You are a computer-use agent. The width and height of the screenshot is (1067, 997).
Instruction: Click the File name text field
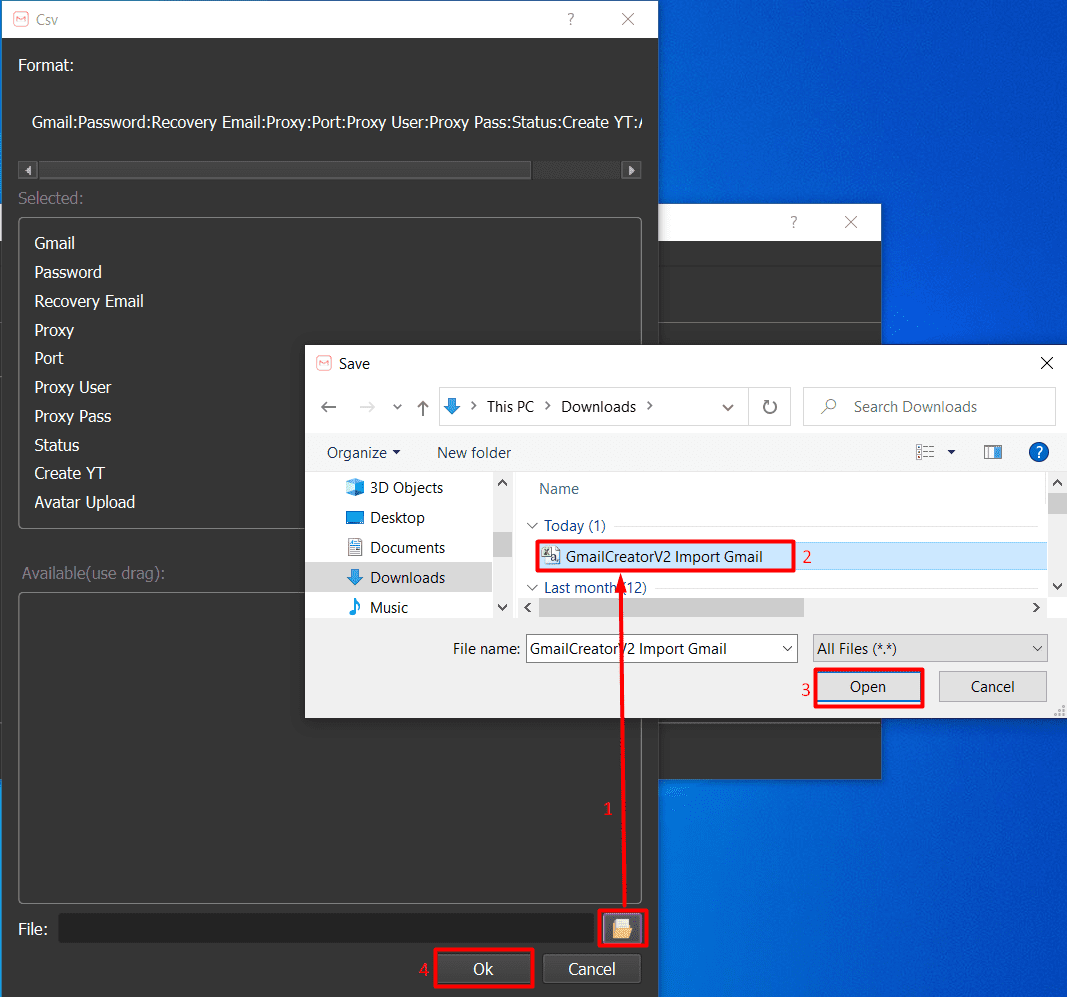[652, 649]
